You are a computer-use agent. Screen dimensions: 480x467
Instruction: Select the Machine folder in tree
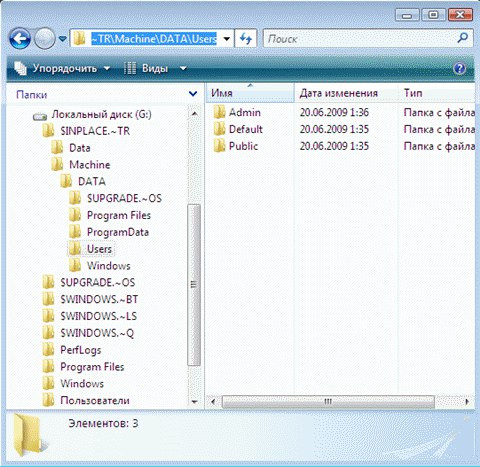click(x=89, y=165)
